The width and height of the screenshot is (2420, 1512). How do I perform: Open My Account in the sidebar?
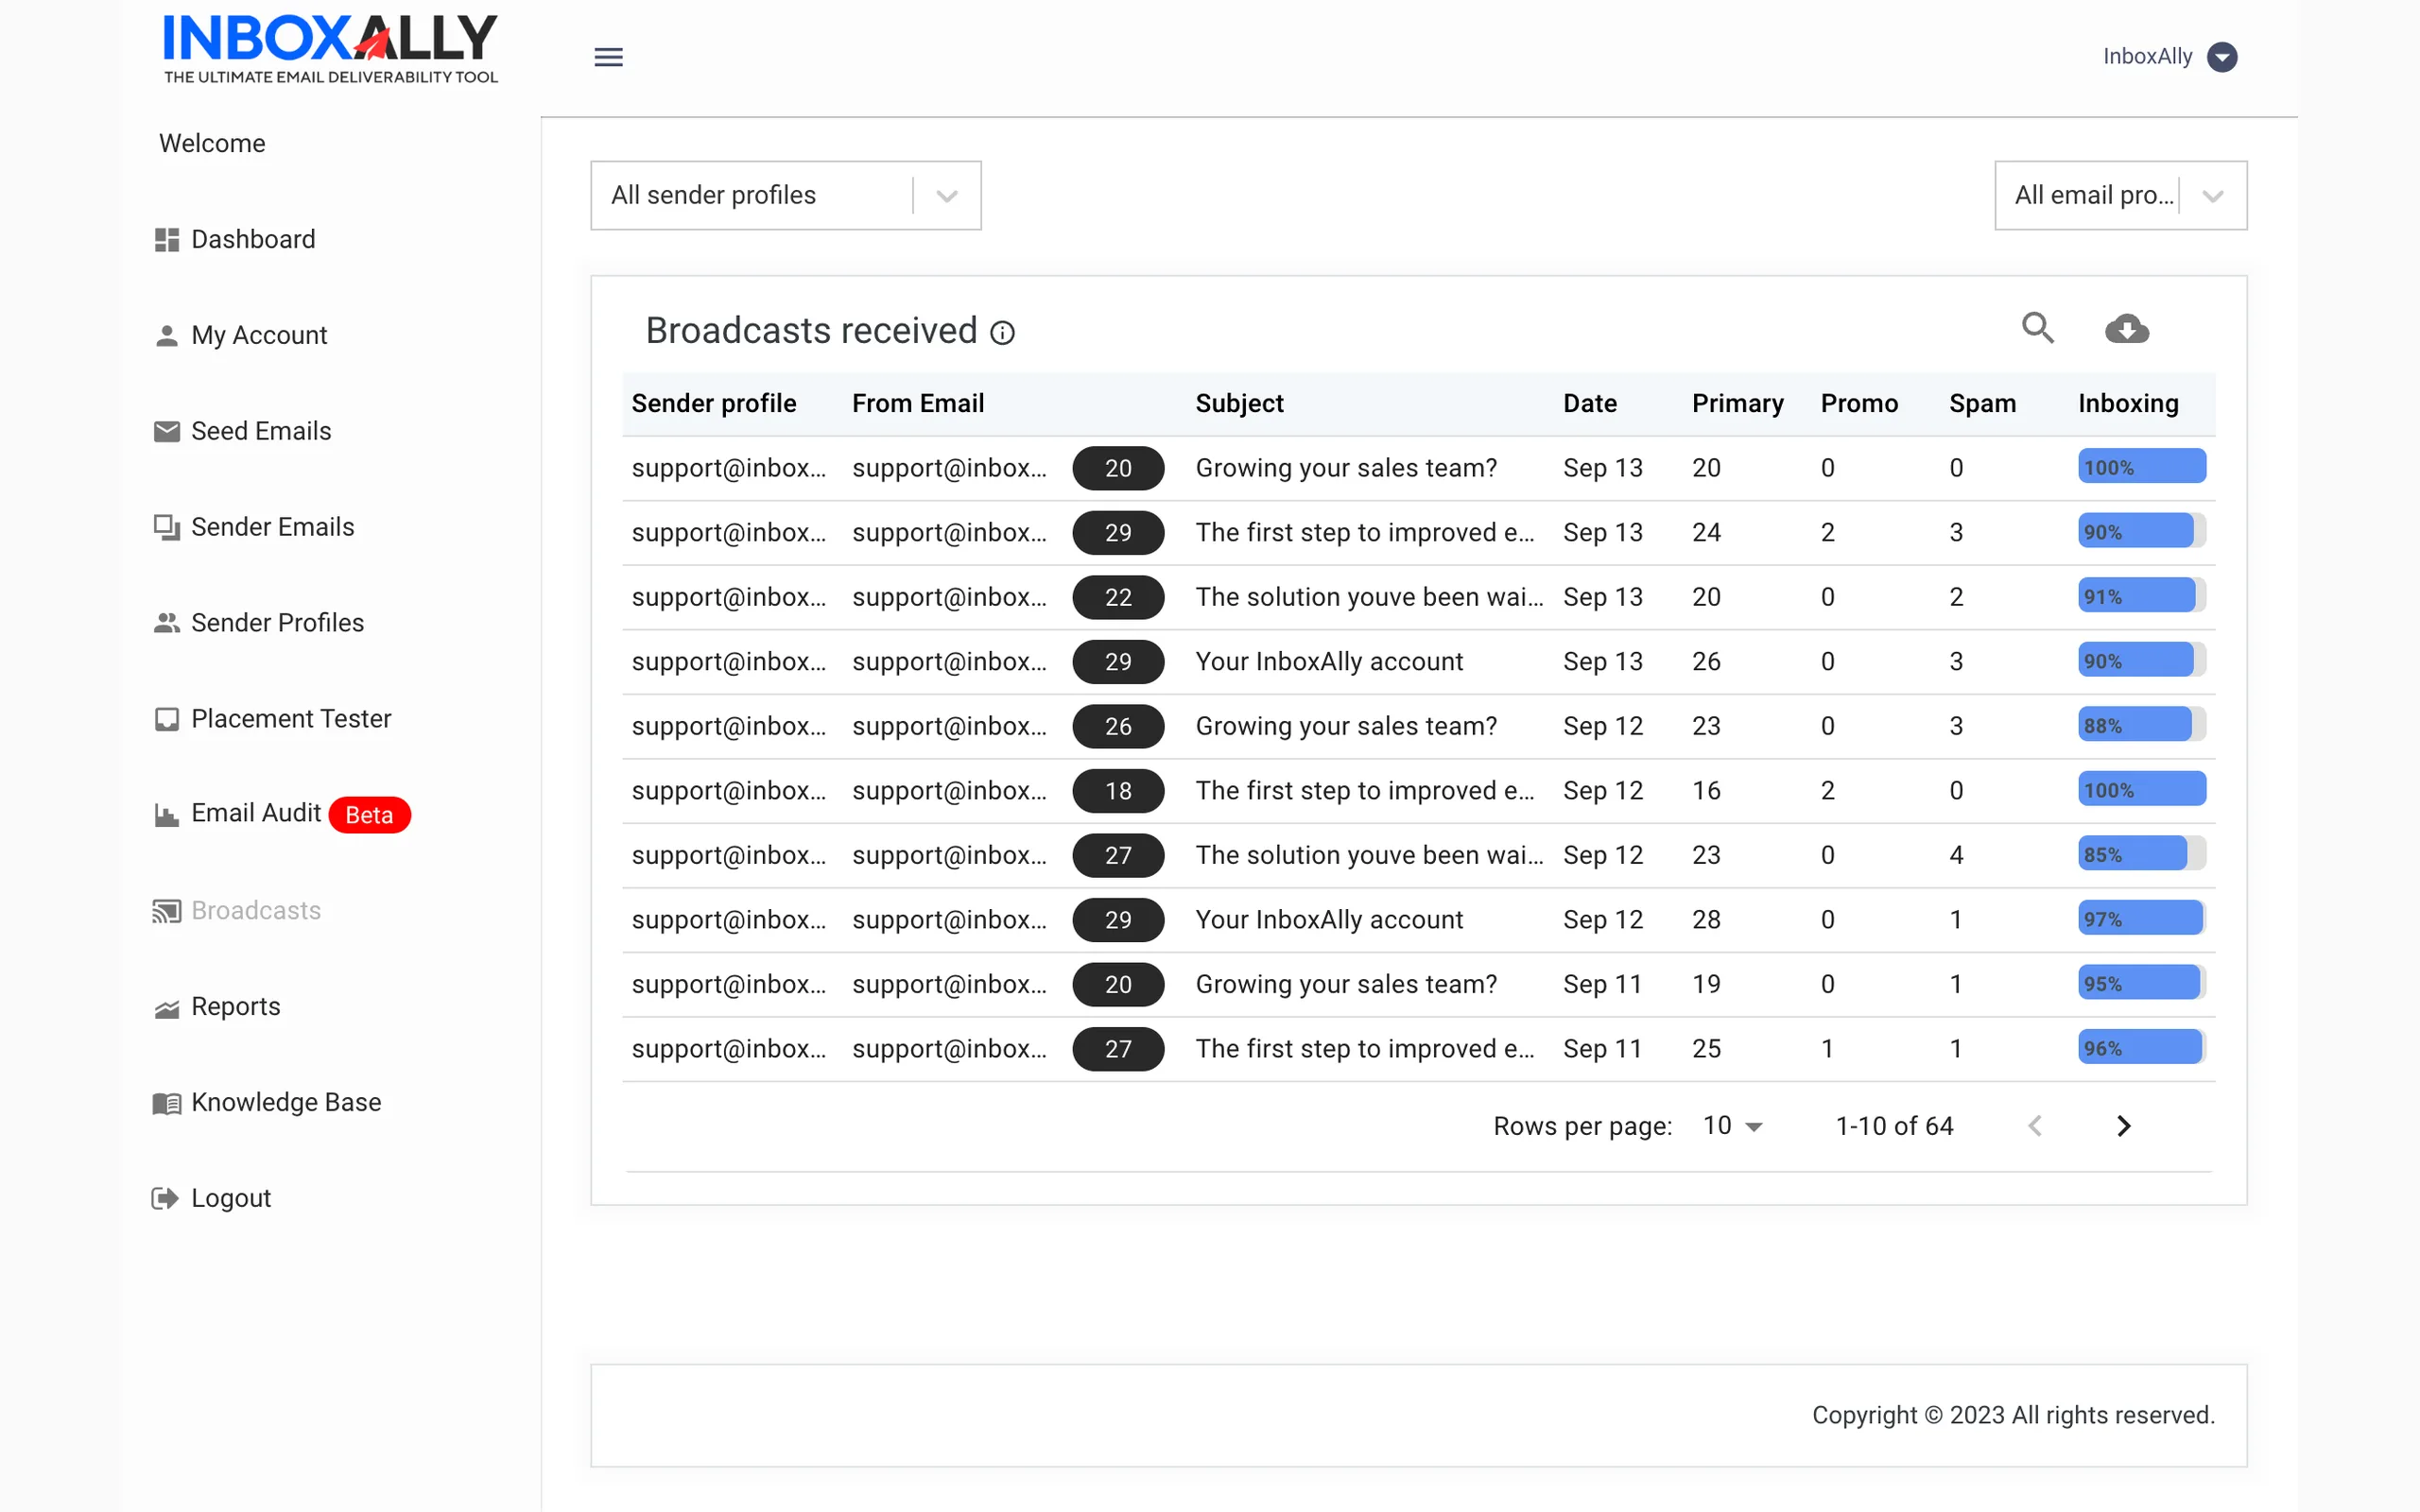point(259,336)
